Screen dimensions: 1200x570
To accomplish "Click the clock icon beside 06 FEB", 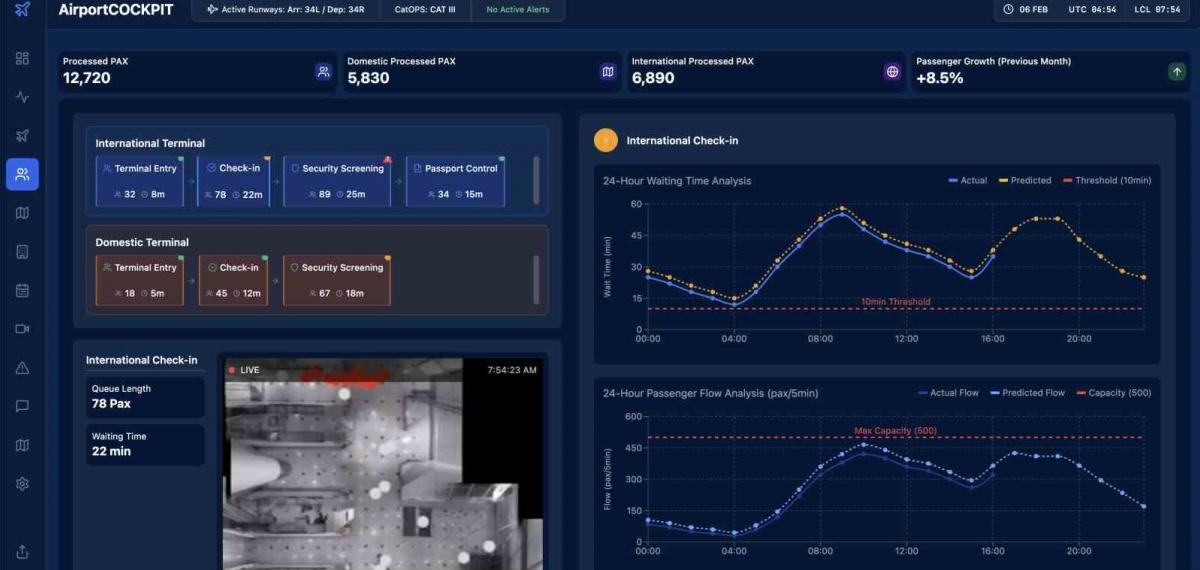I will [1007, 10].
